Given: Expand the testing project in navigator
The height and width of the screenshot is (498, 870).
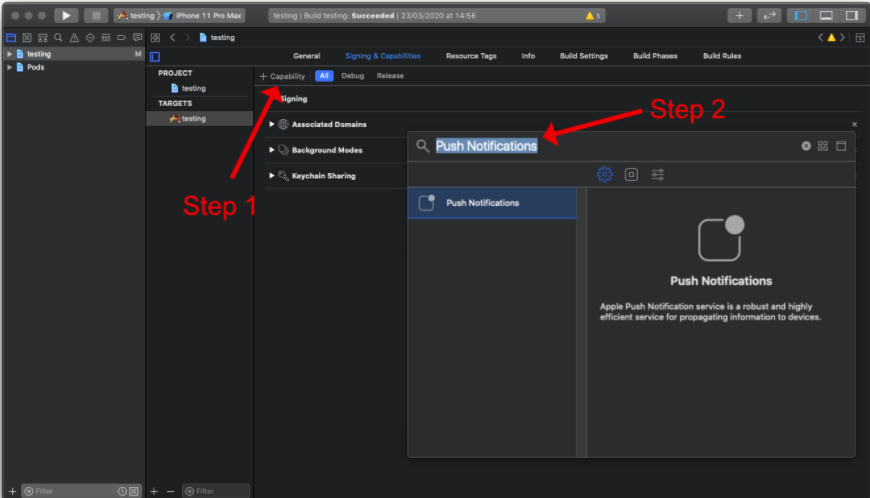Looking at the screenshot, I should pos(9,54).
